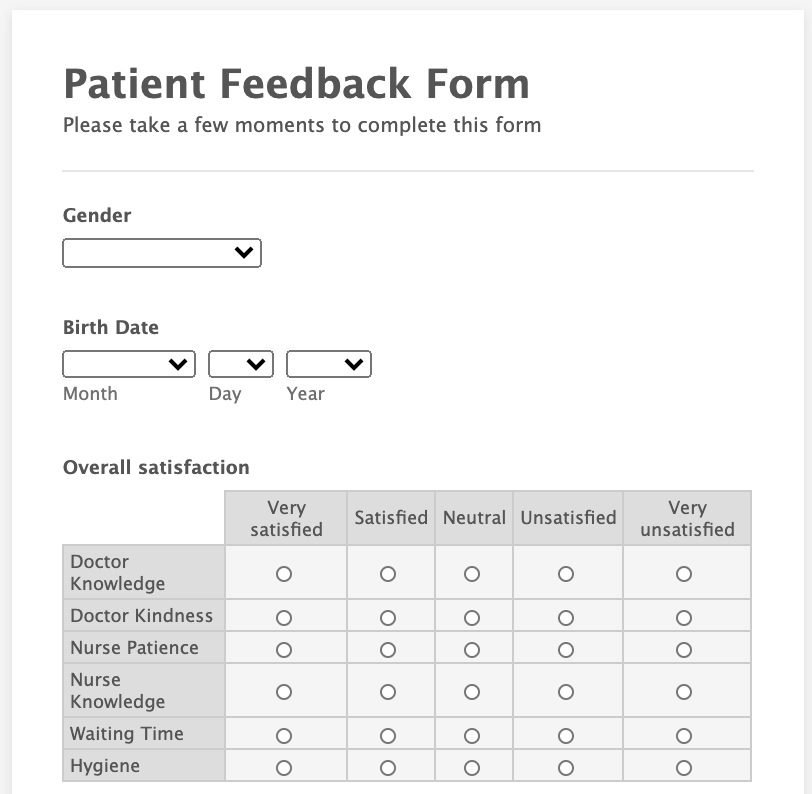Mark Hygiene as Neutral

[472, 768]
